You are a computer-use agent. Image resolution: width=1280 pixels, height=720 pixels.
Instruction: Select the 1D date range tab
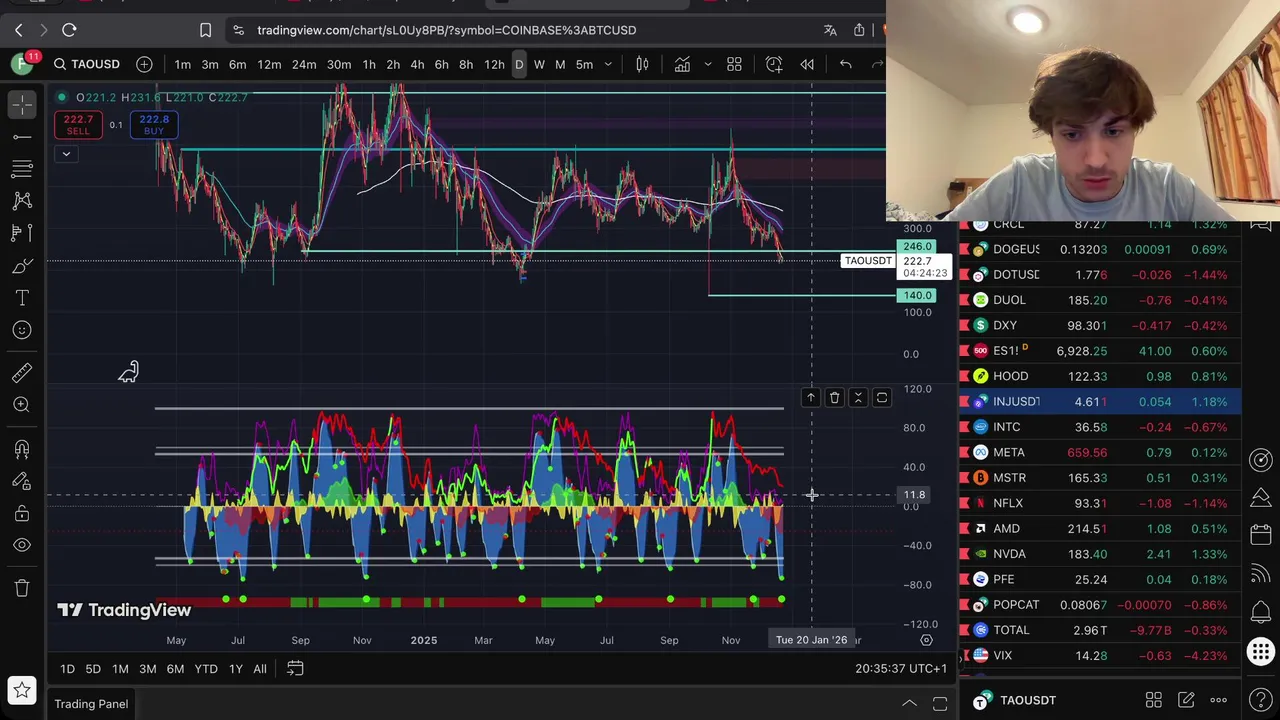tap(67, 668)
